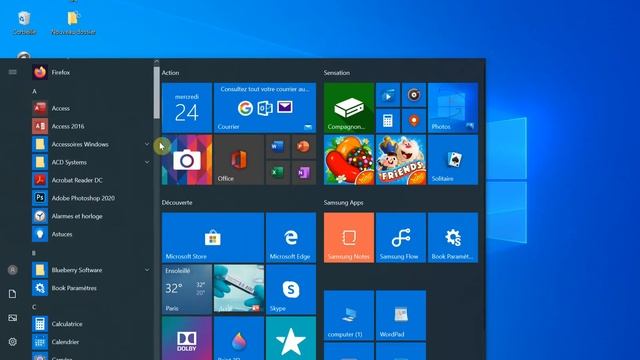The image size is (640, 360).
Task: Open the calendar tile showing mercredi 24
Action: (x=187, y=108)
